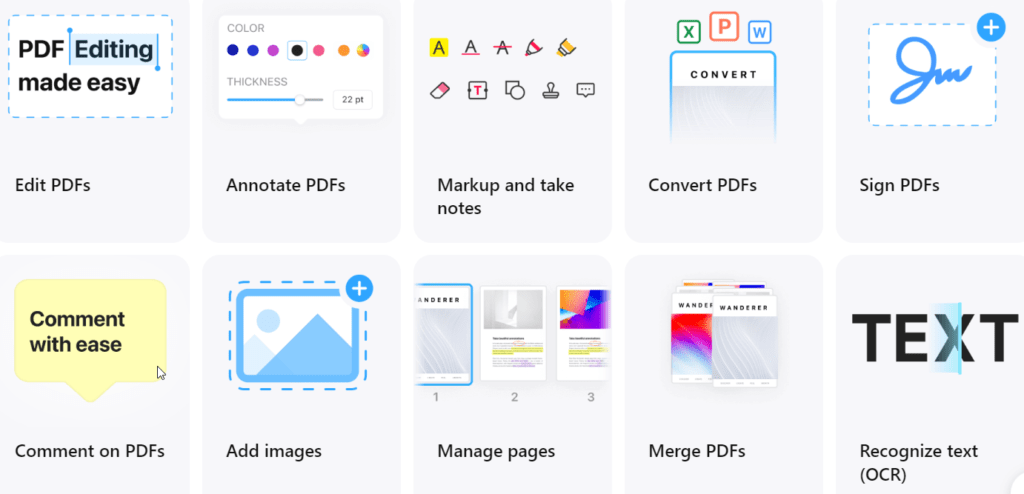Image resolution: width=1024 pixels, height=494 pixels.
Task: Choose the orange color dot
Action: coord(344,50)
